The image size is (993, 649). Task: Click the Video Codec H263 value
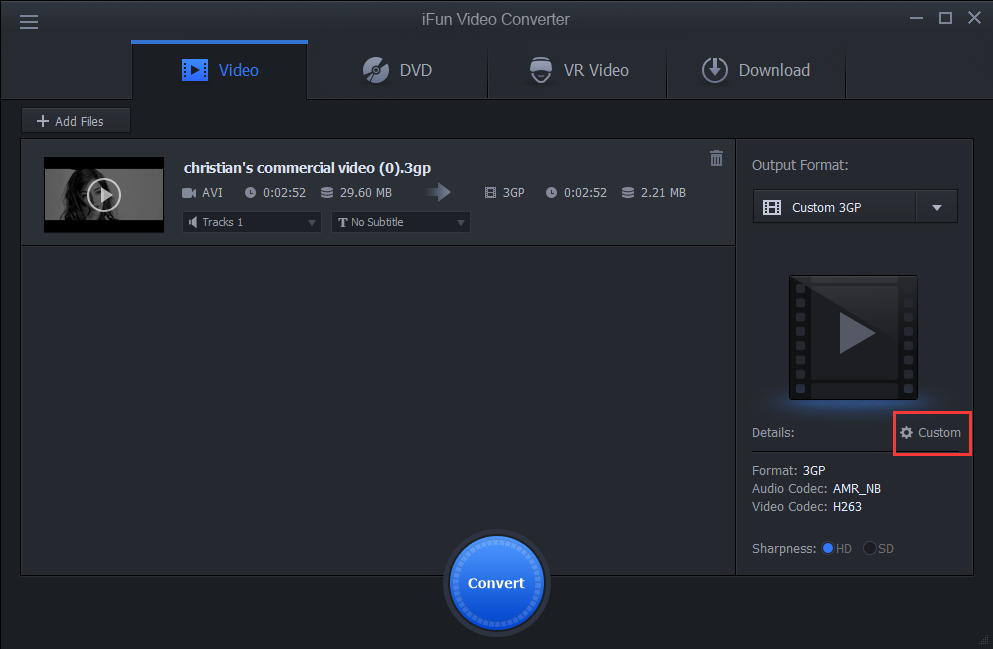pyautogui.click(x=847, y=507)
